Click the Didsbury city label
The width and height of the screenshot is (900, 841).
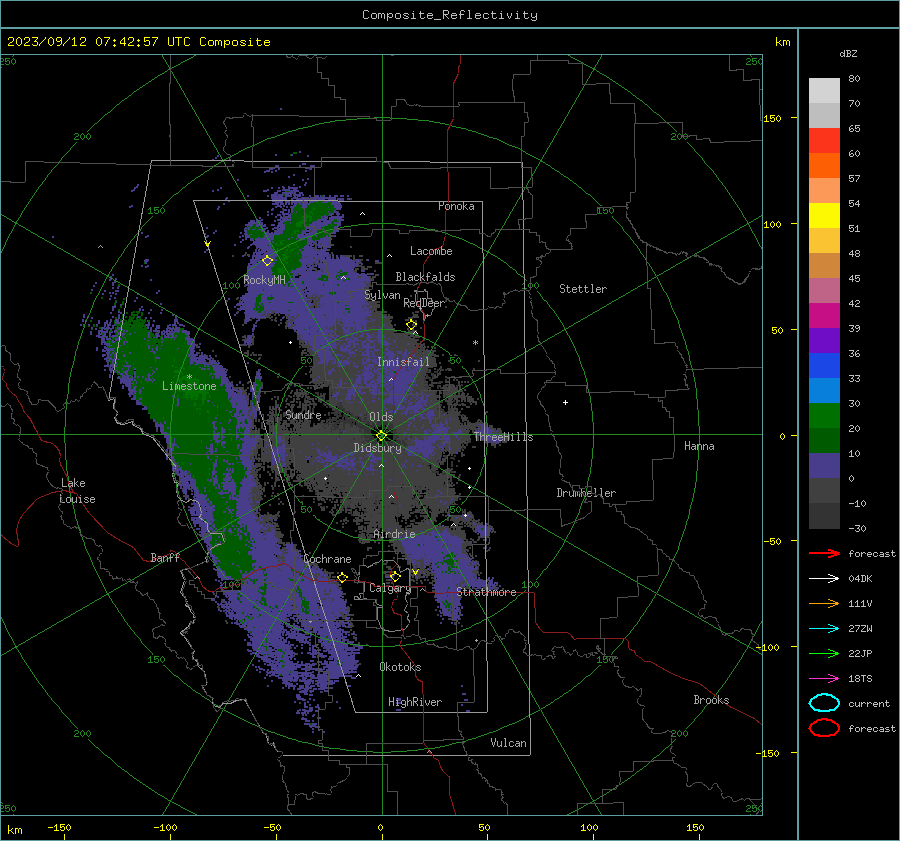click(x=378, y=448)
